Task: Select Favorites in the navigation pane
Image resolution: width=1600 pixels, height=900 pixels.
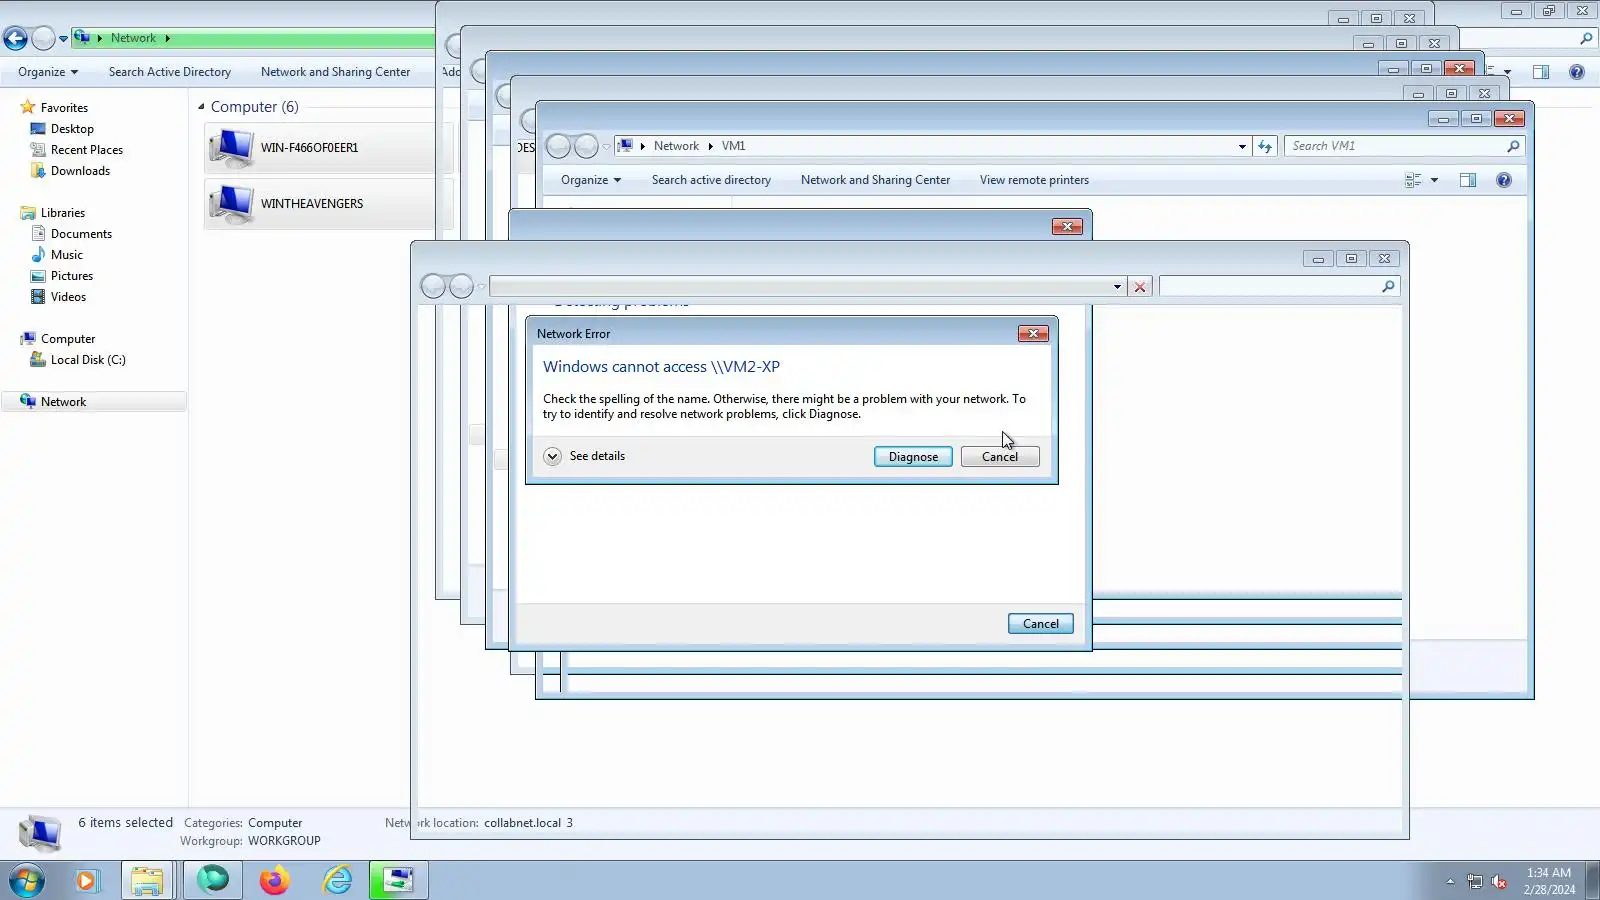Action: pos(64,108)
